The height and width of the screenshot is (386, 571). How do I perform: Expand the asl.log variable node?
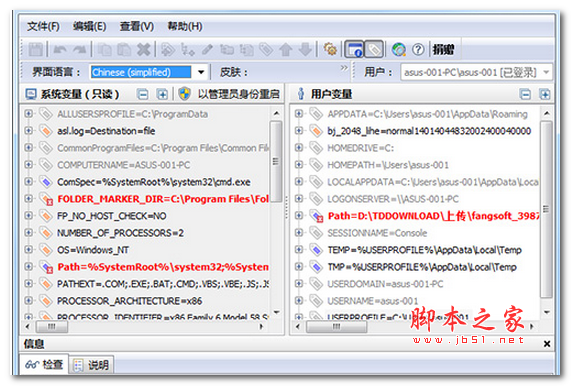click(28, 130)
